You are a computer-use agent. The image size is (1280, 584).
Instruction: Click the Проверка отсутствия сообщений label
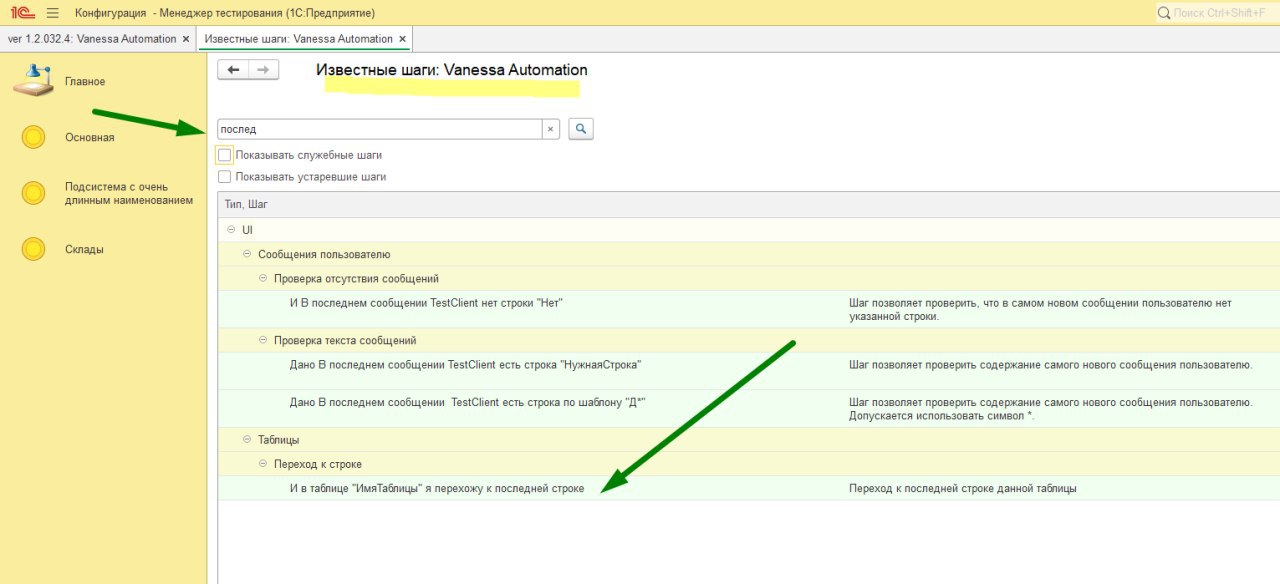tap(356, 278)
